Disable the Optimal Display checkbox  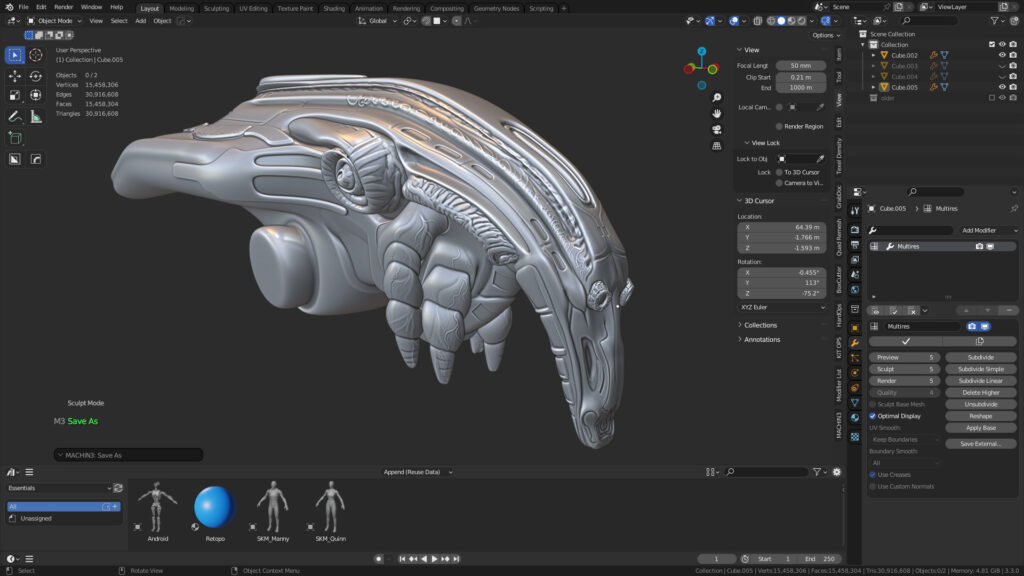coord(873,416)
